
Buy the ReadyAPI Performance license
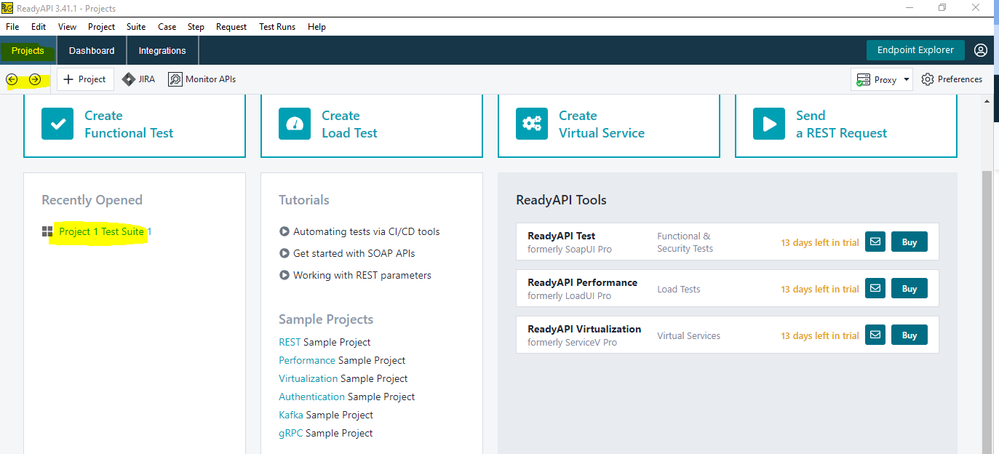point(909,288)
